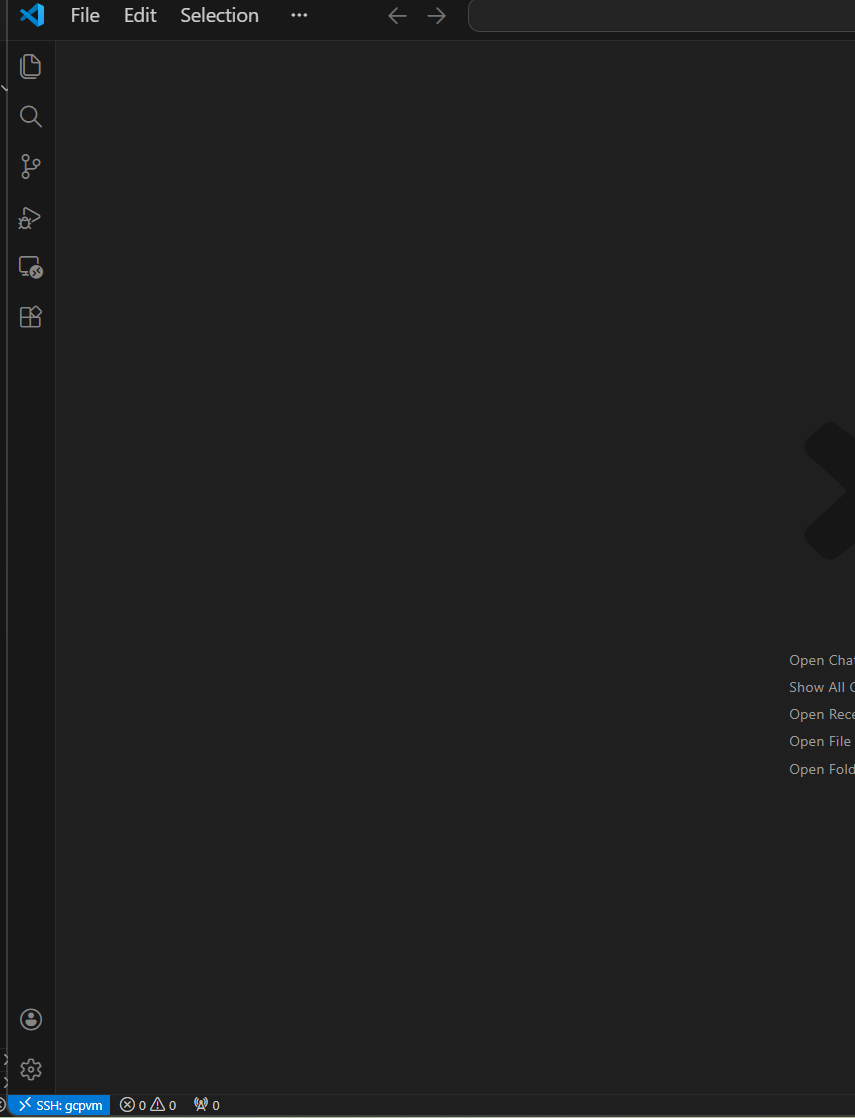This screenshot has width=855, height=1118.
Task: Open the Extensions view
Action: (31, 317)
